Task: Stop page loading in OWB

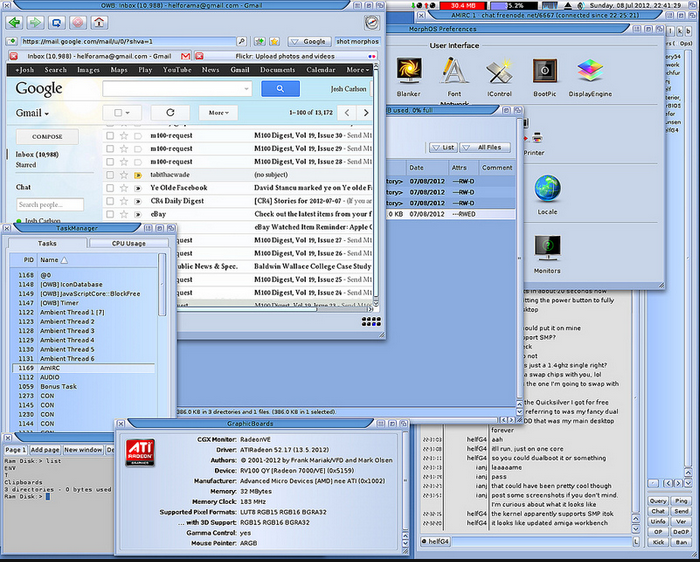Action: tap(78, 22)
